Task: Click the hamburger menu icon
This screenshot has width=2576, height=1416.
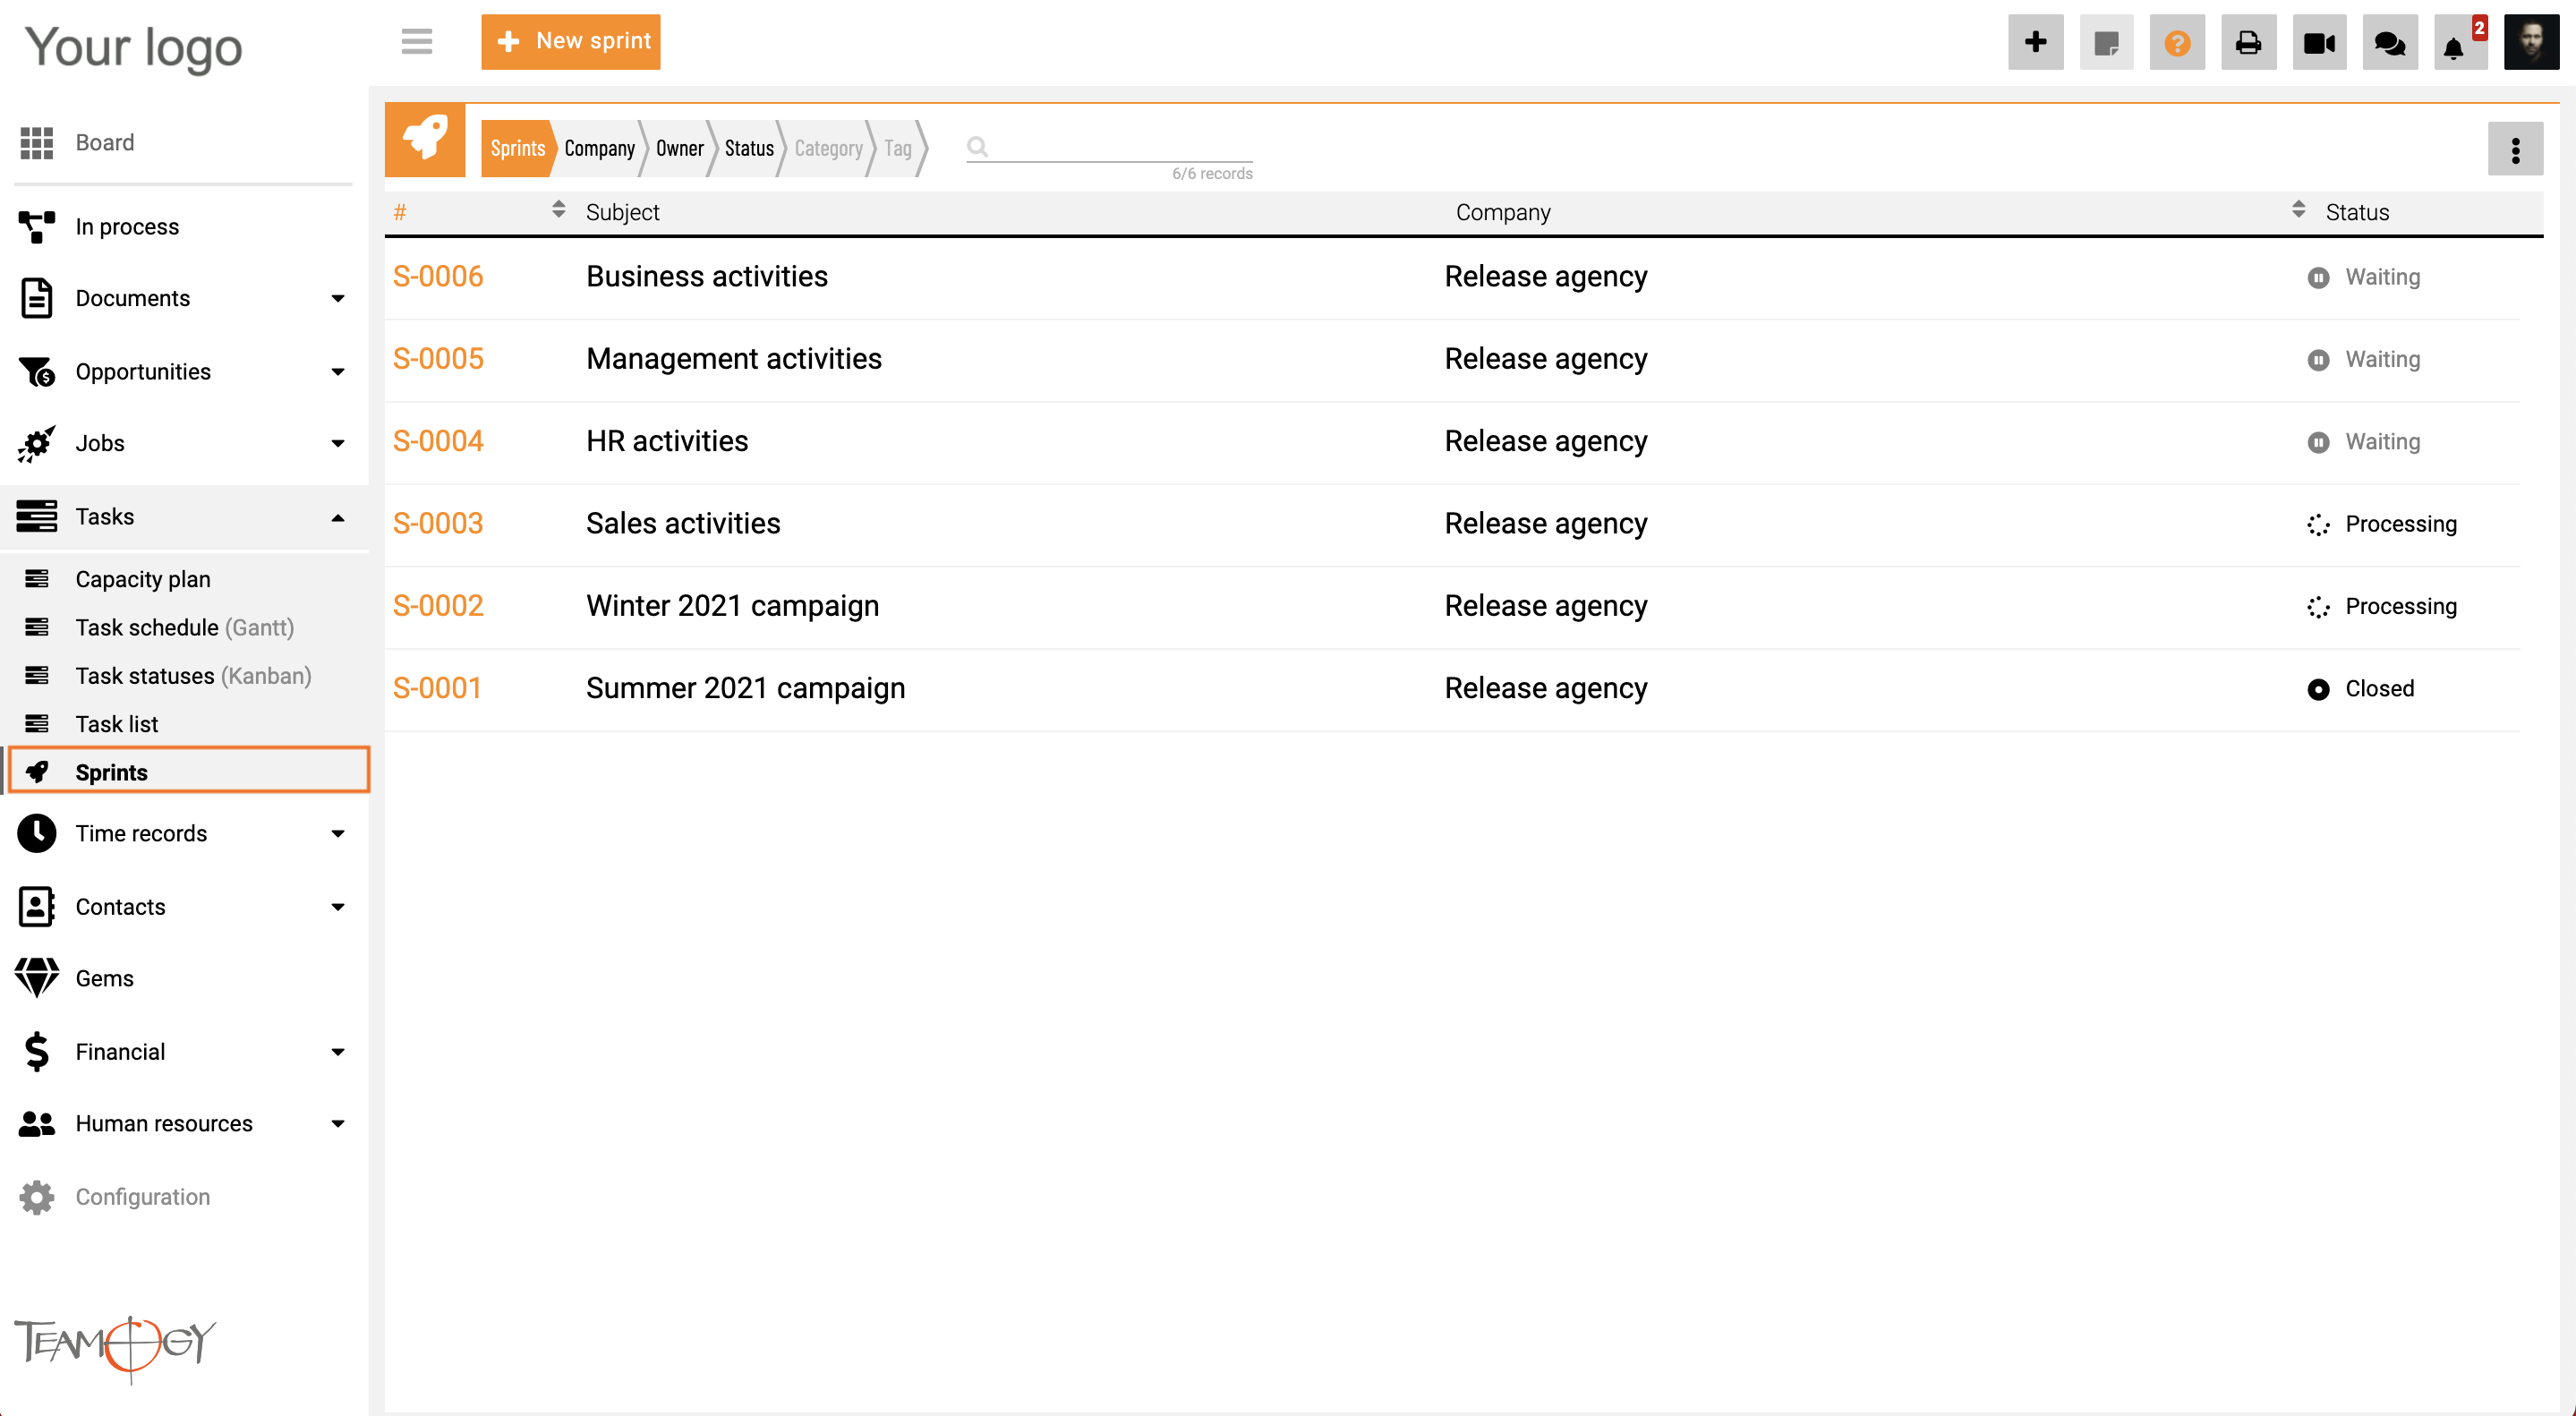Action: (416, 41)
